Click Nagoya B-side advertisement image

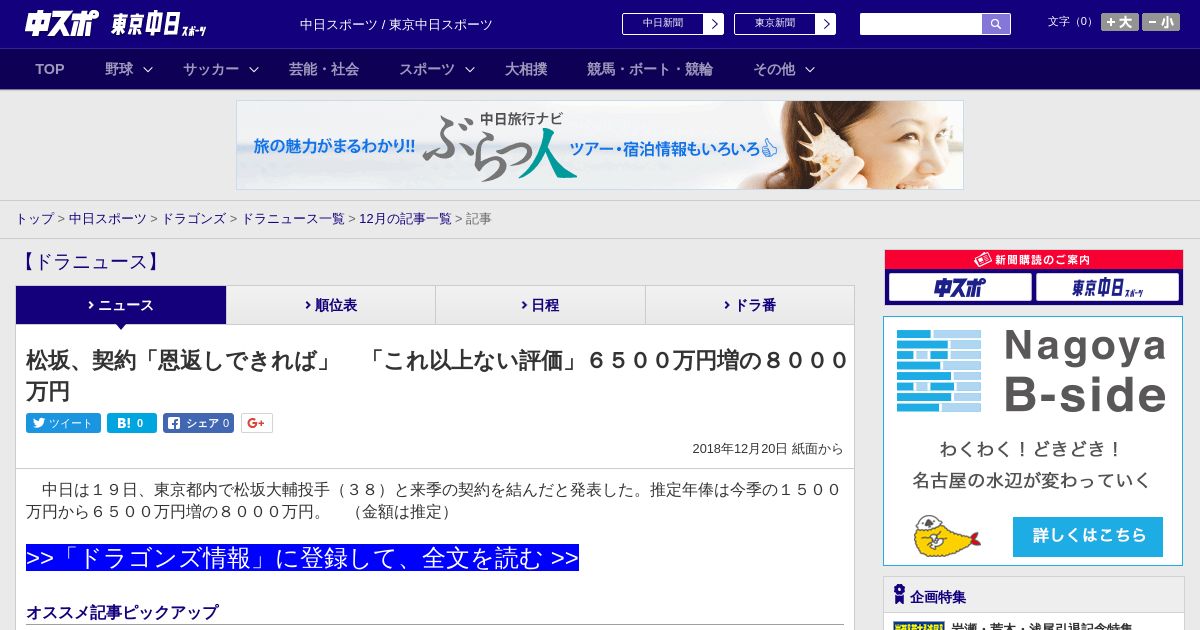click(x=1033, y=441)
